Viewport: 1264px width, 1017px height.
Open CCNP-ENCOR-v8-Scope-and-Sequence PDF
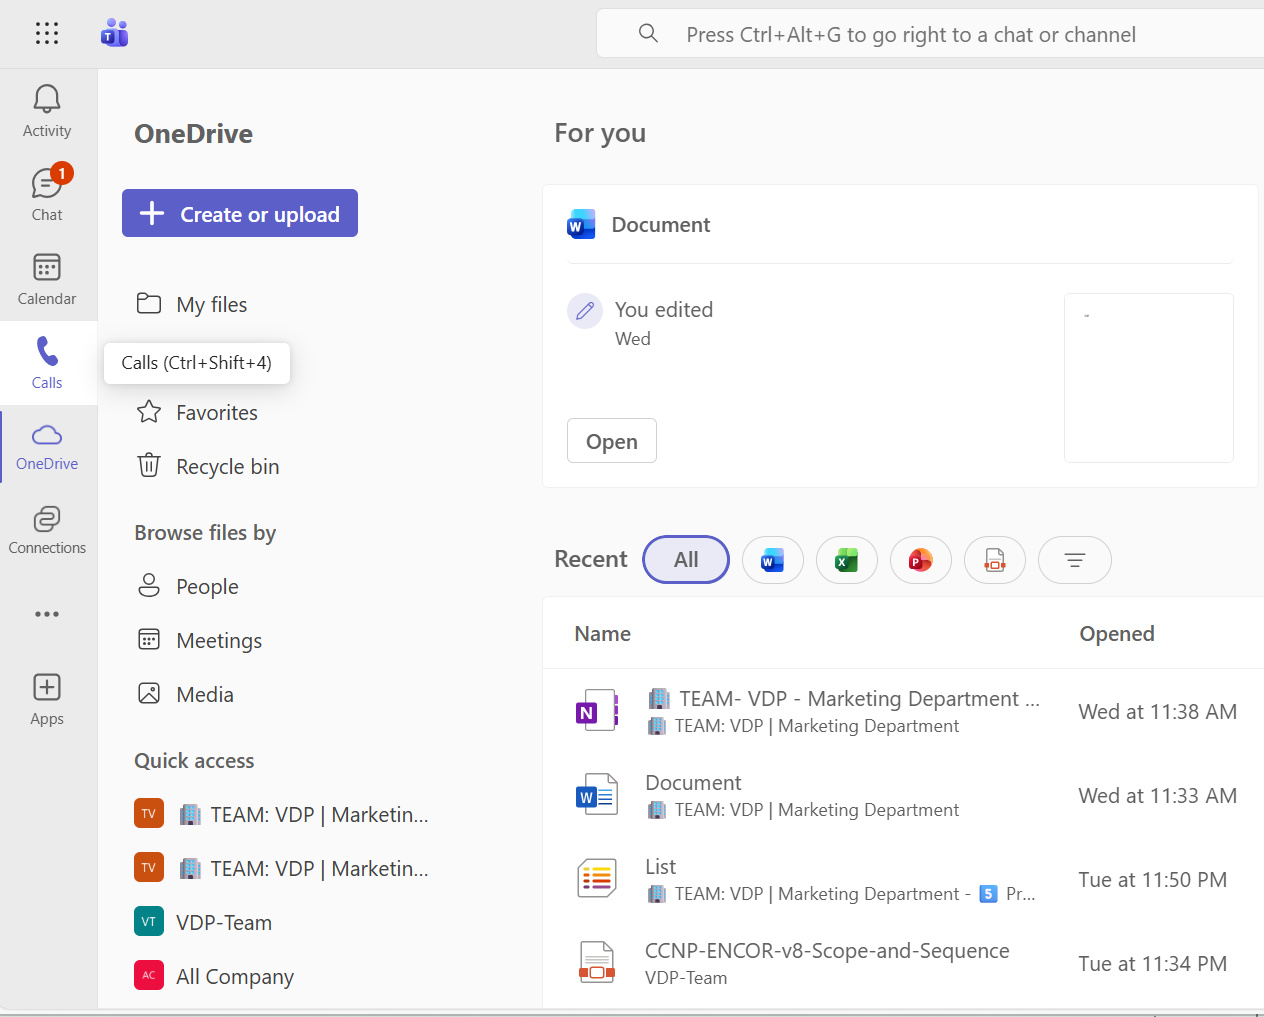[904, 963]
